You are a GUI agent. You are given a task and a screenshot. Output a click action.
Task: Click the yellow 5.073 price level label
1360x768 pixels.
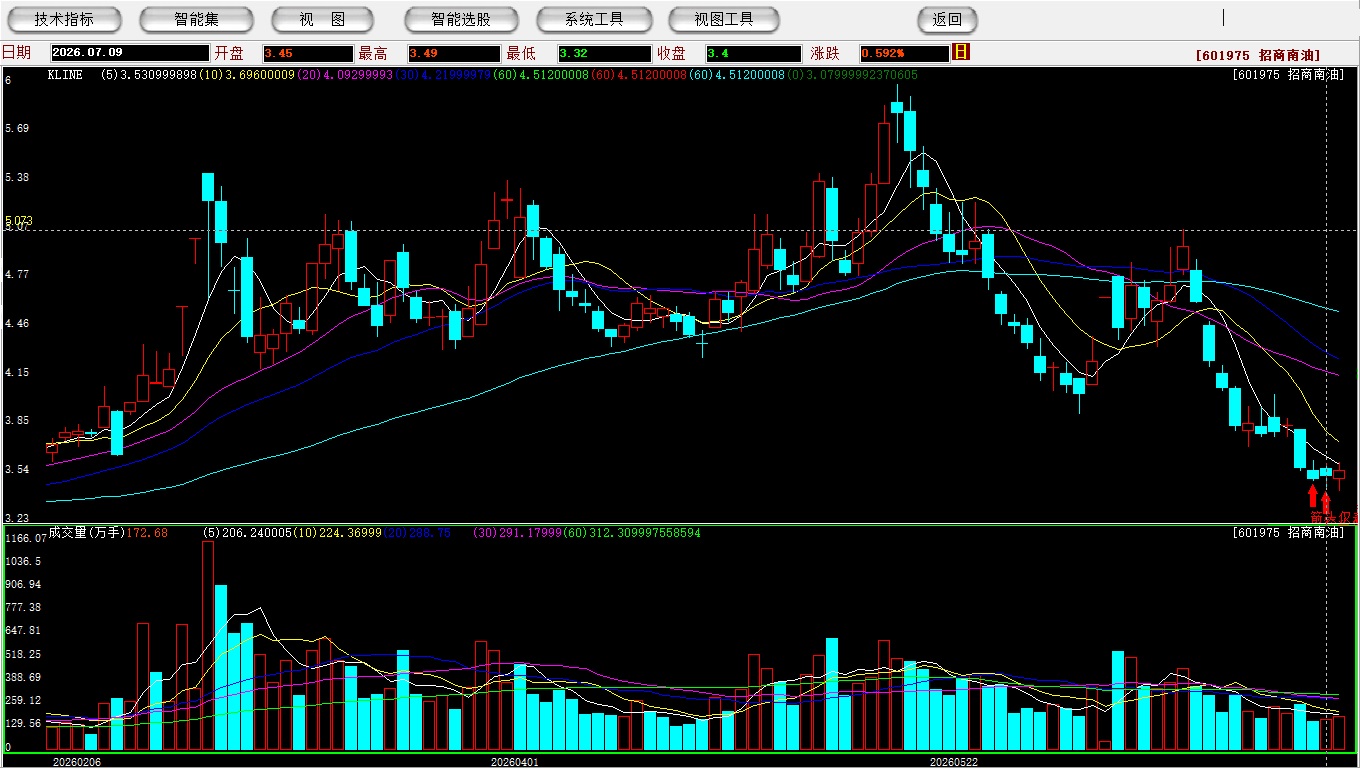(19, 220)
